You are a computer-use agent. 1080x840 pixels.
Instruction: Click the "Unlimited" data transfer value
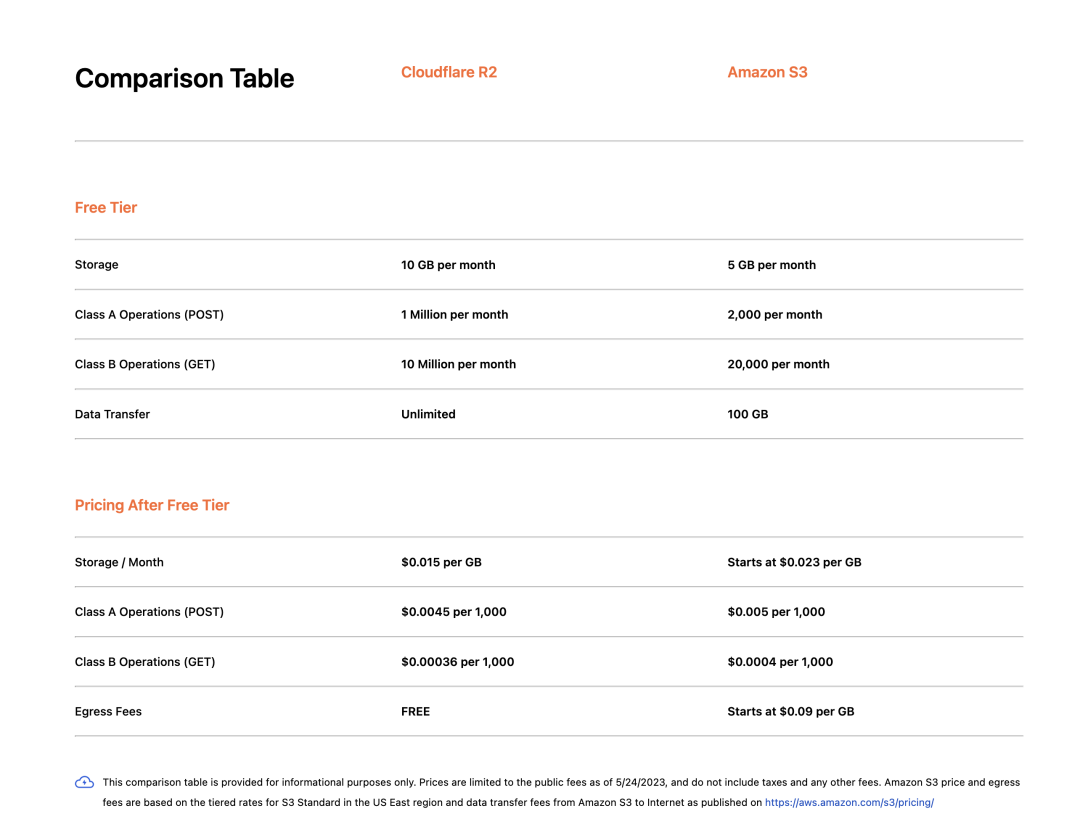point(428,414)
